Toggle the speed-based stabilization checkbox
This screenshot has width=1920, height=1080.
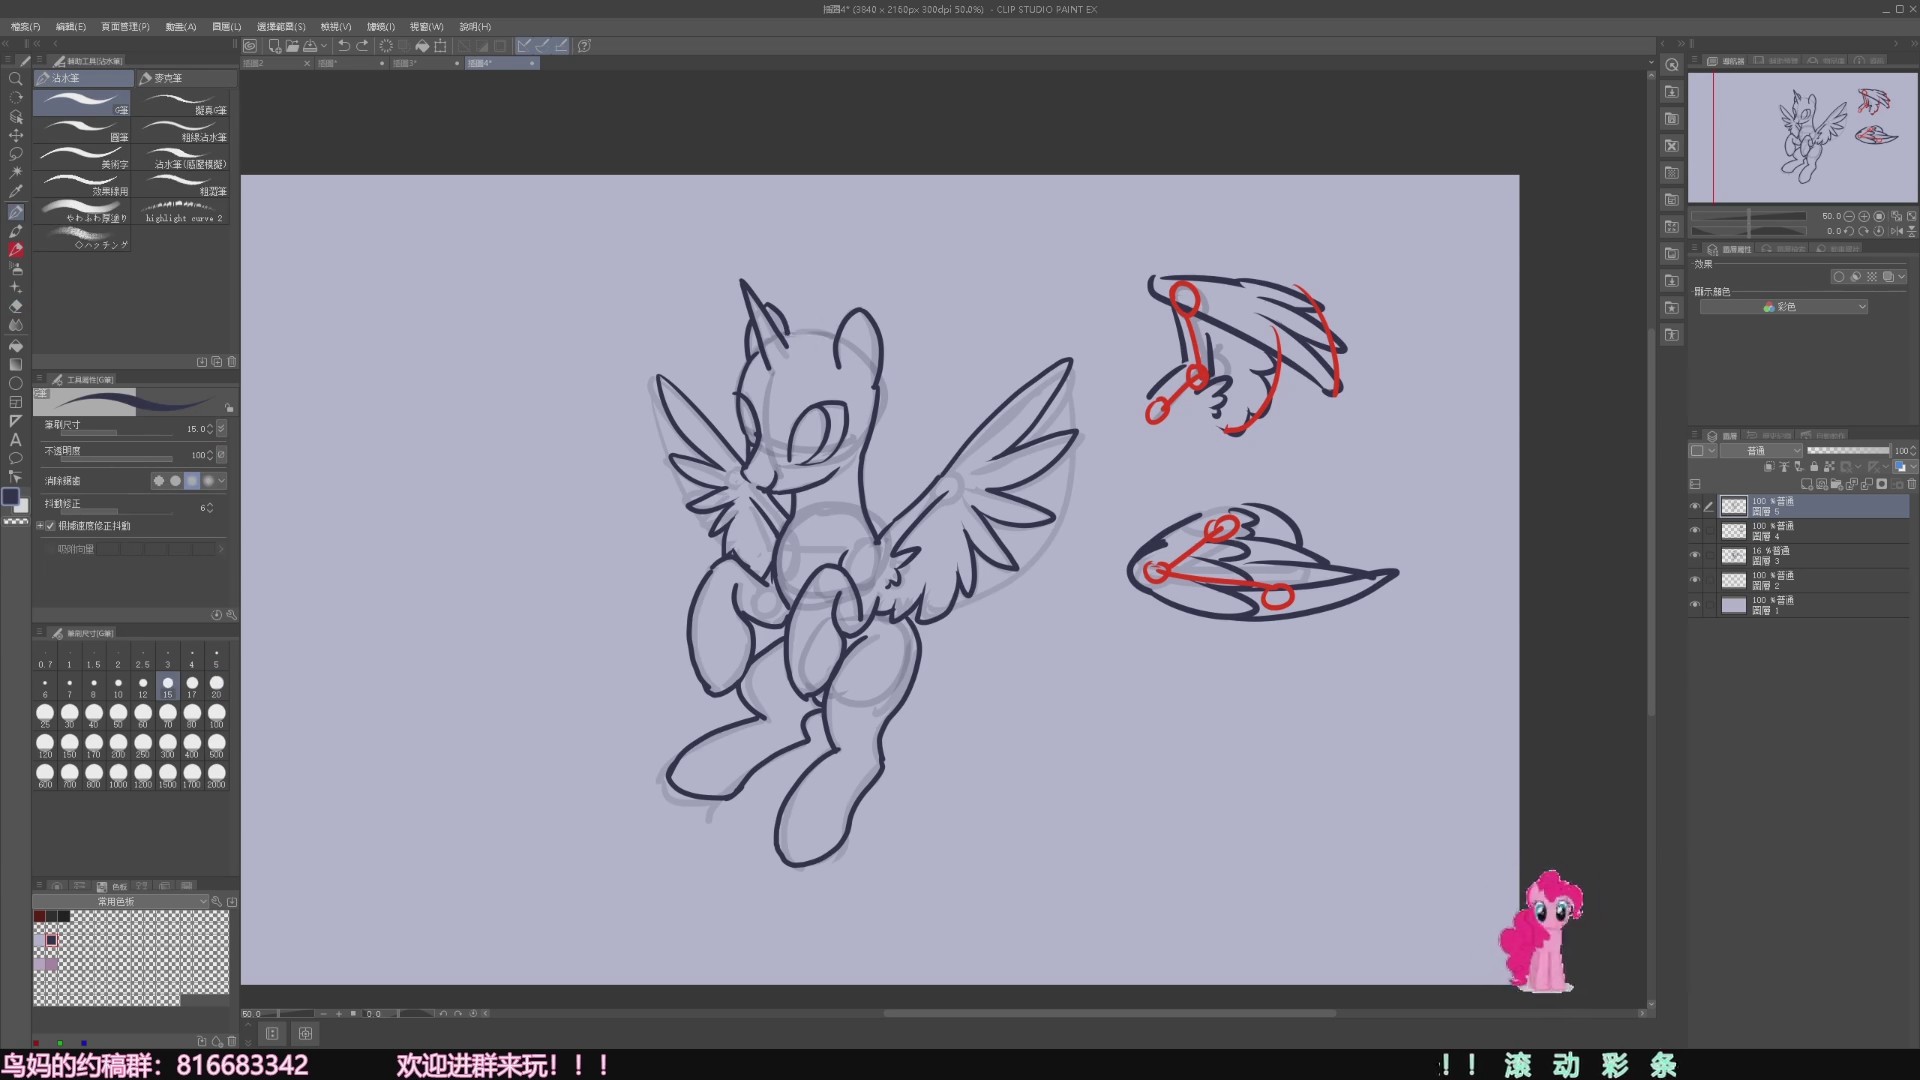coord(51,526)
